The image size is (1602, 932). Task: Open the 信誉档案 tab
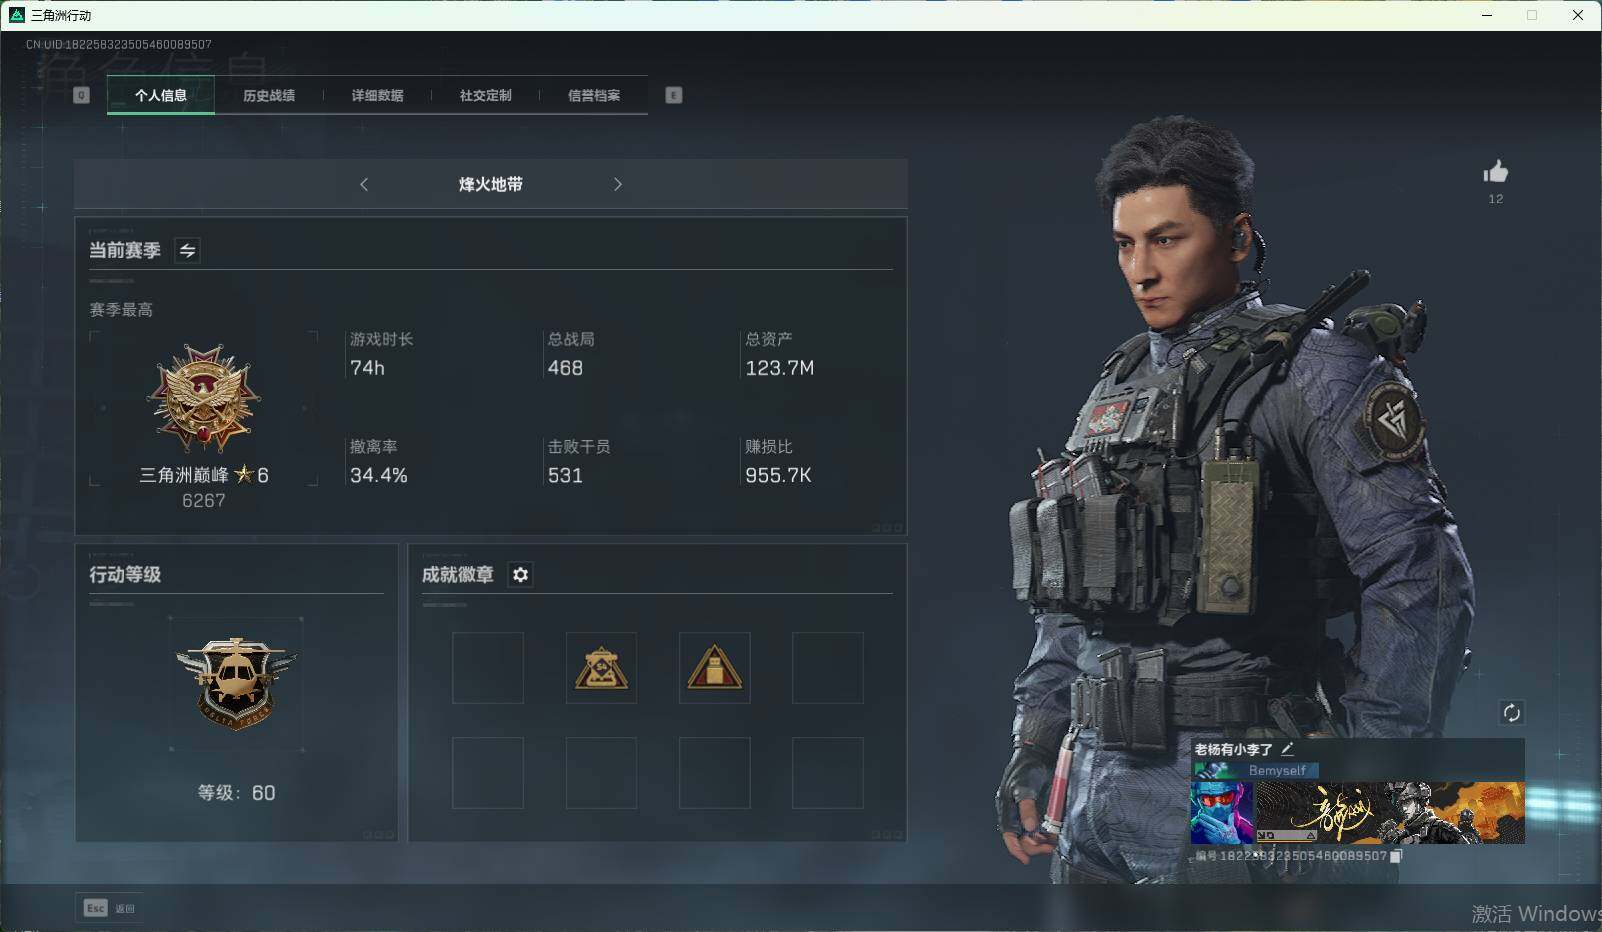coord(594,95)
